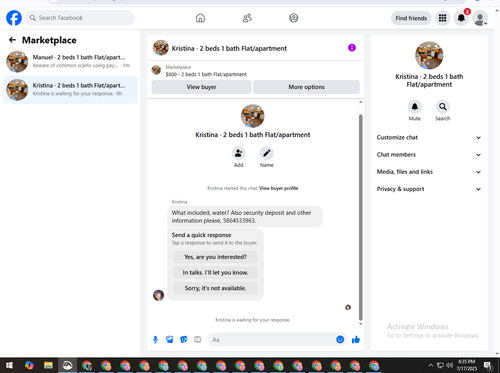Open the taskbar clock showing 6:35 PM

coord(467,365)
